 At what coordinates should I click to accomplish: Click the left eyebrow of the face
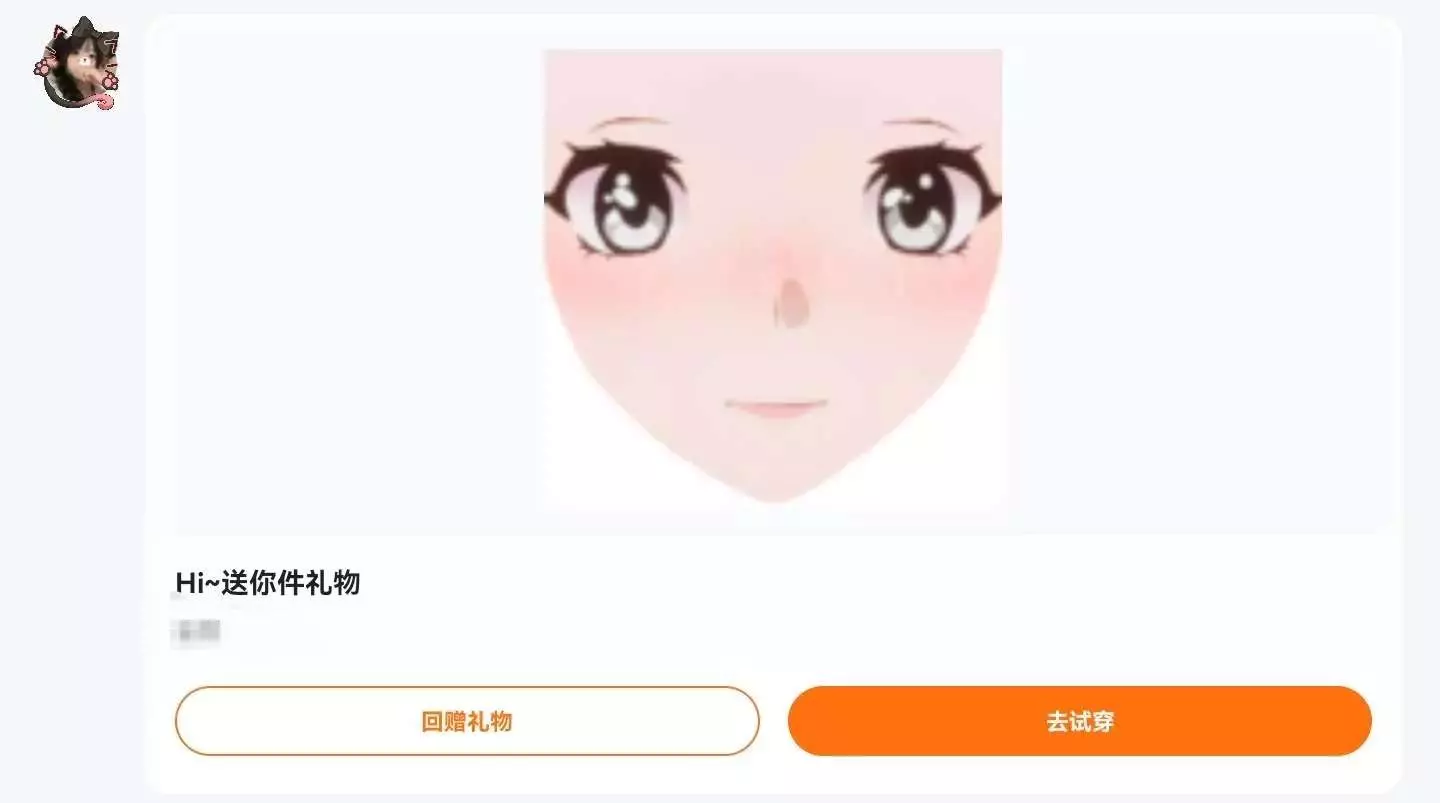tap(628, 124)
